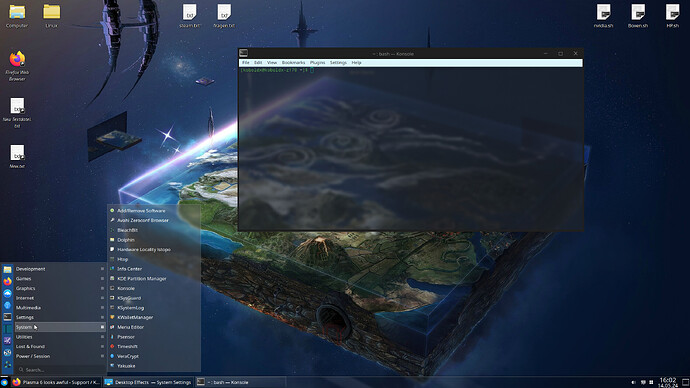690x388 pixels.
Task: Click the network icon in system tray
Action: [x=643, y=382]
